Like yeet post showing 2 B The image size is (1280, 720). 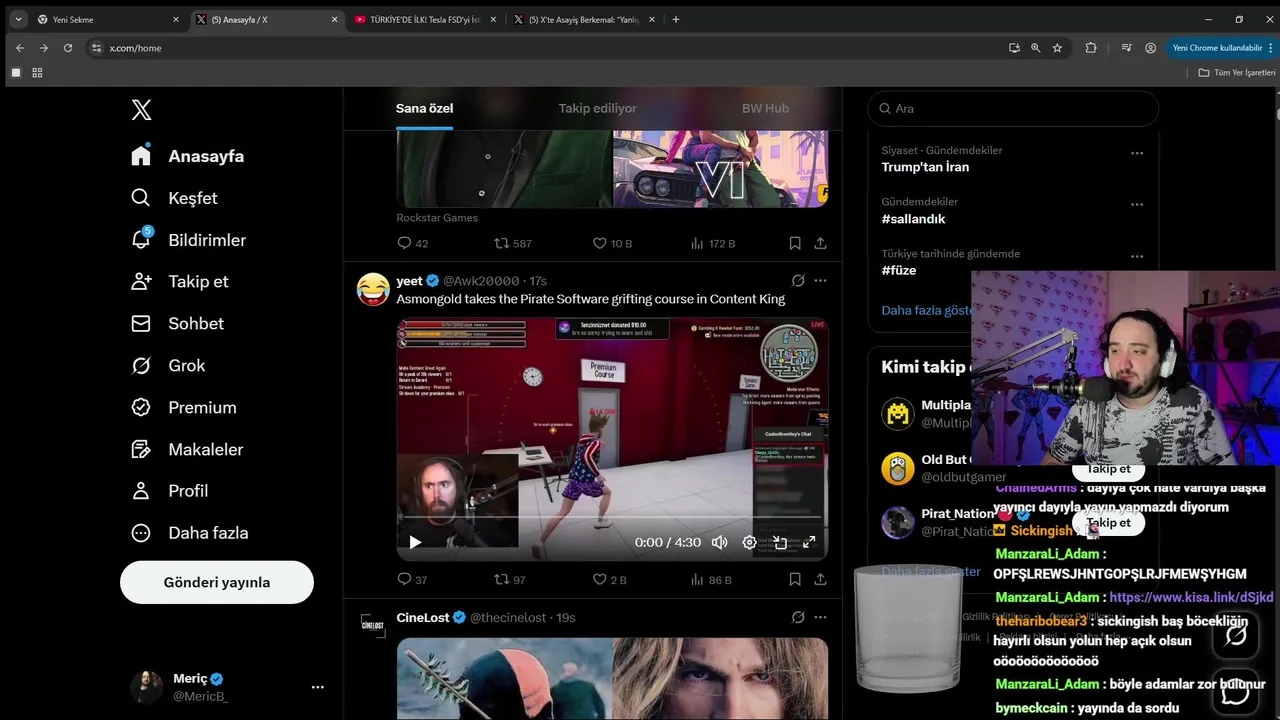(610, 579)
